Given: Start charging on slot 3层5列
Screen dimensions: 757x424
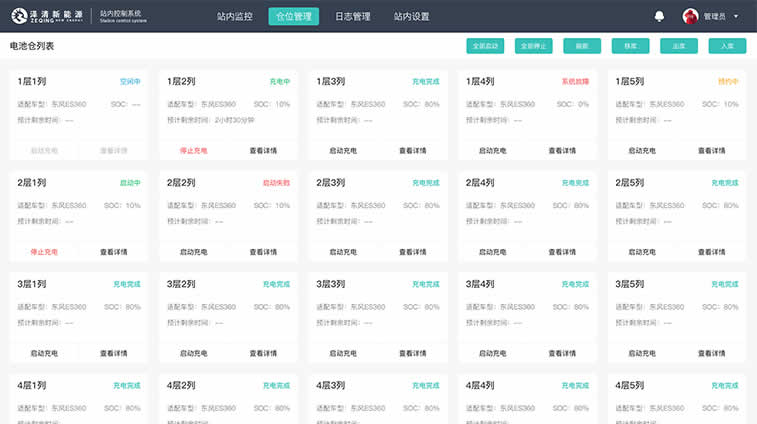Looking at the screenshot, I should click(642, 353).
